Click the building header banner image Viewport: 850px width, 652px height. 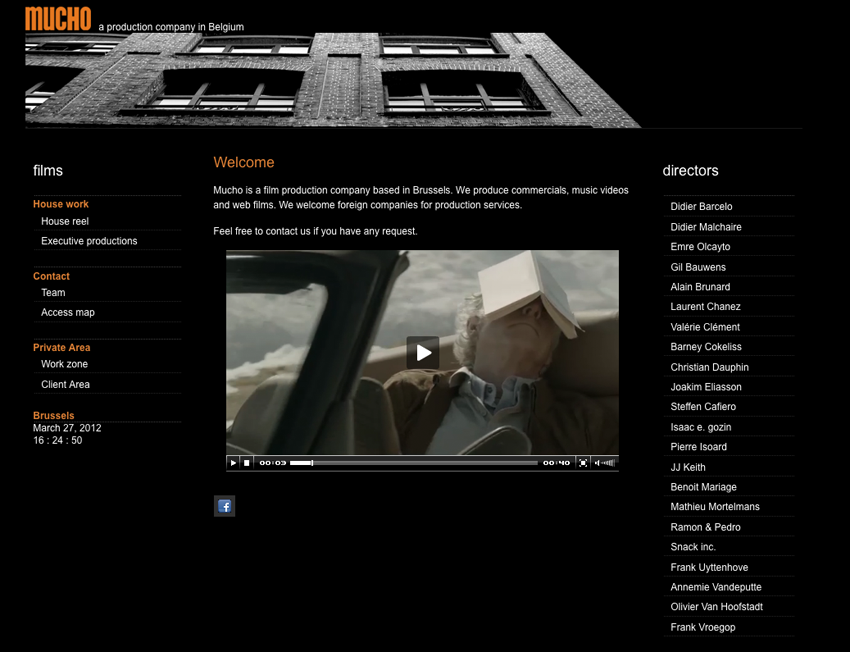coord(332,80)
